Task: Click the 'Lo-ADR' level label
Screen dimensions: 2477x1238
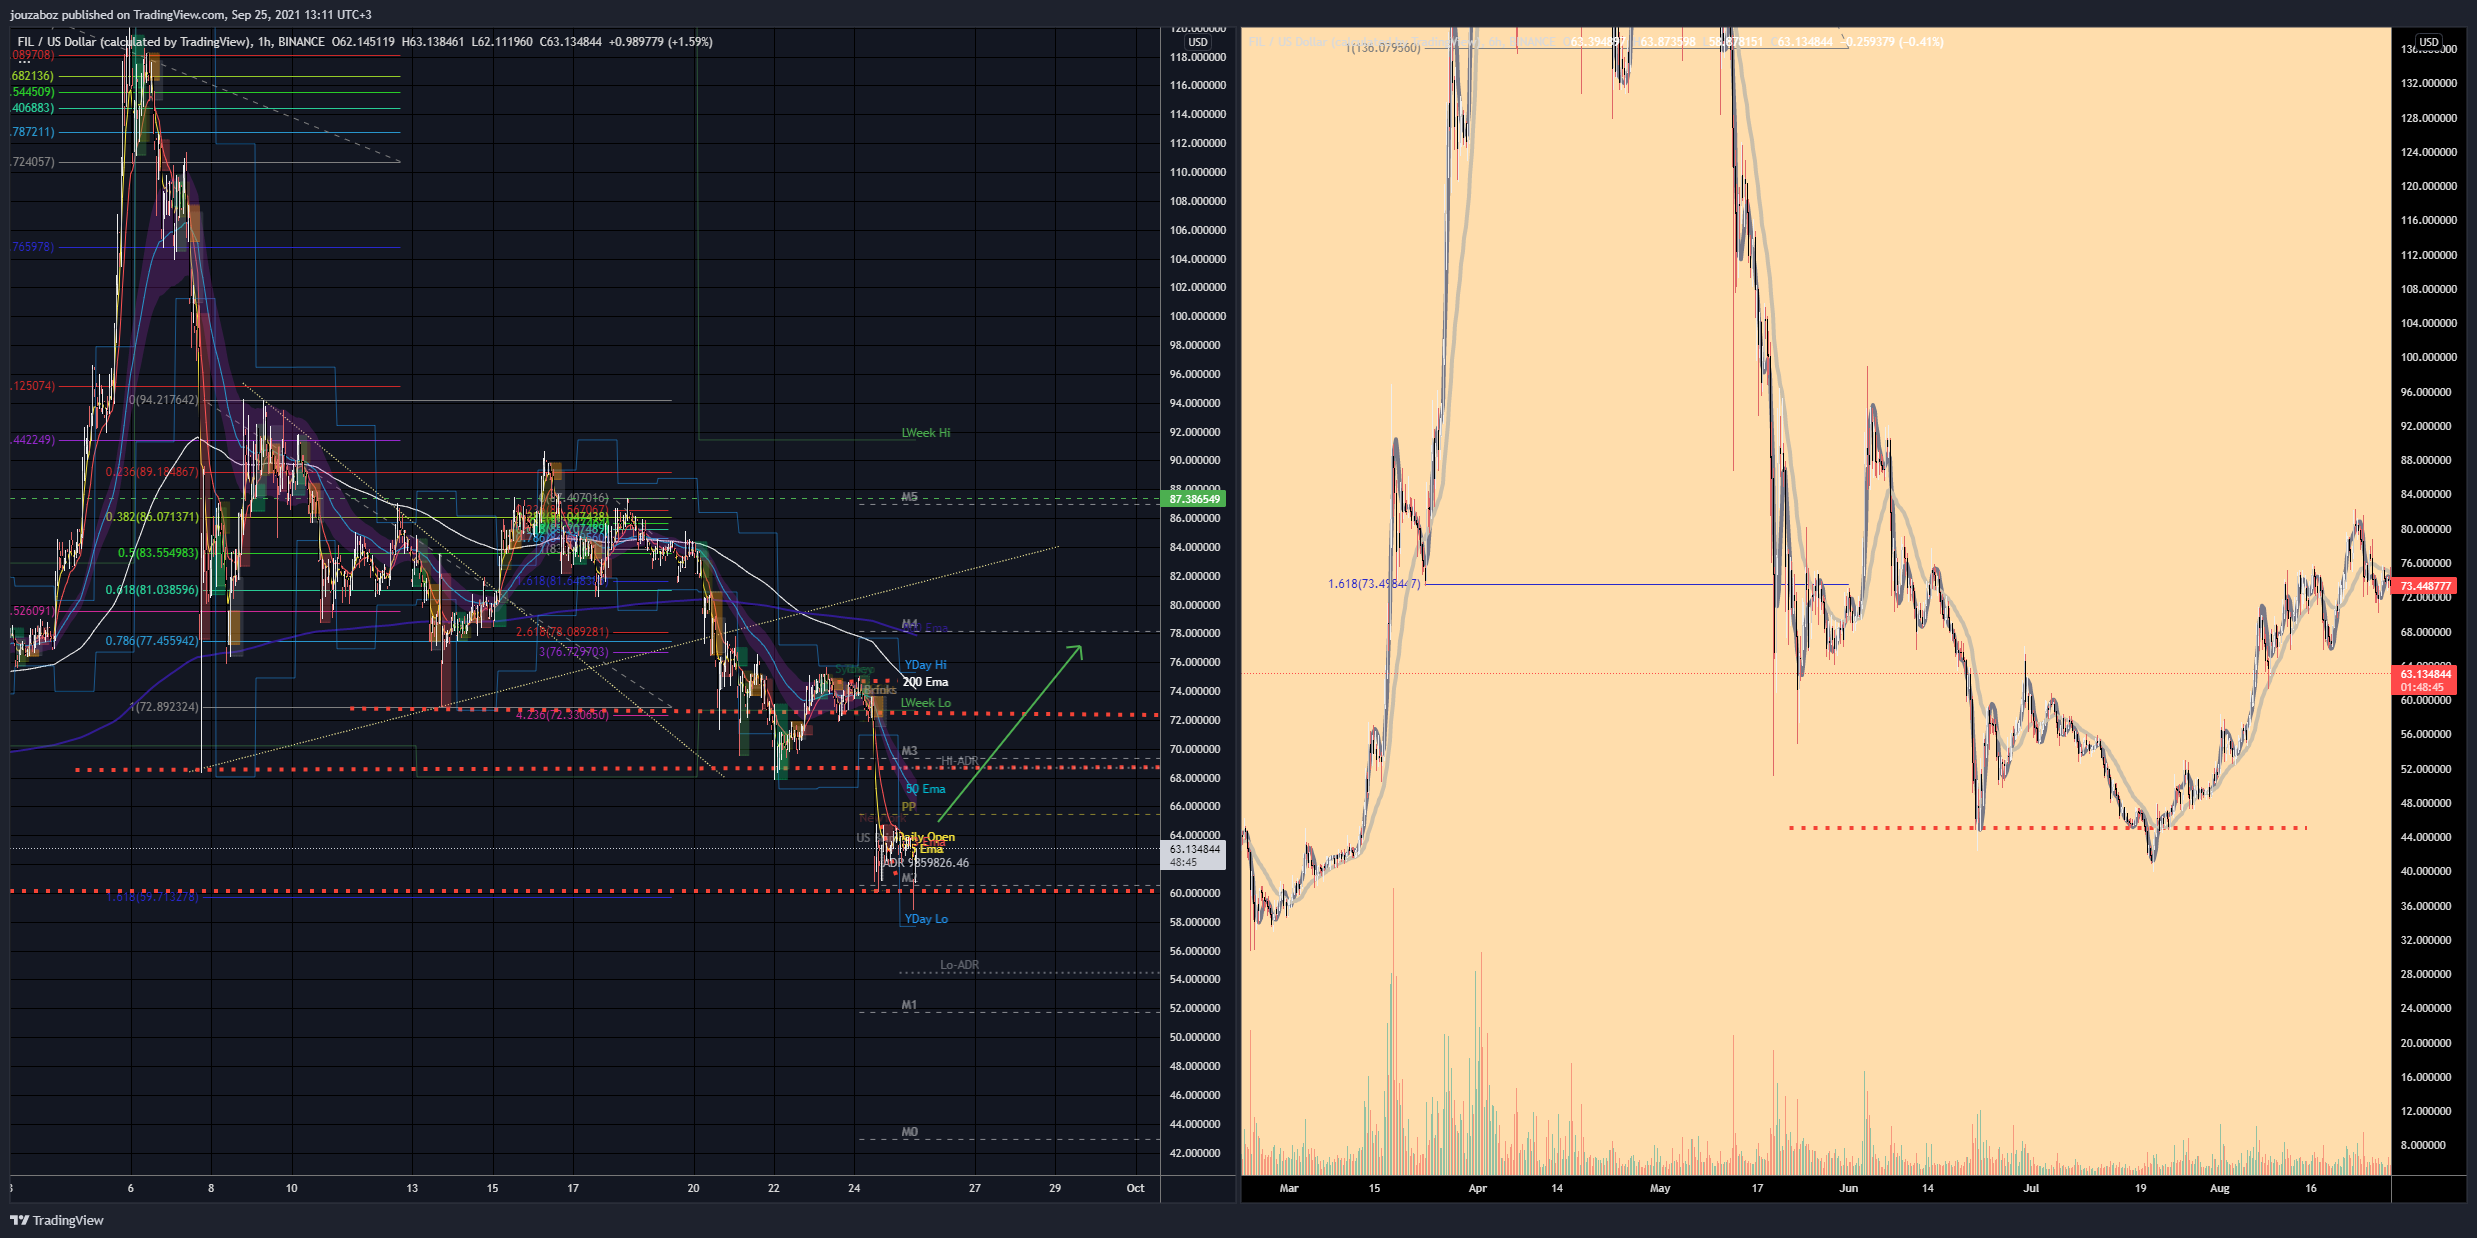Action: coord(959,965)
